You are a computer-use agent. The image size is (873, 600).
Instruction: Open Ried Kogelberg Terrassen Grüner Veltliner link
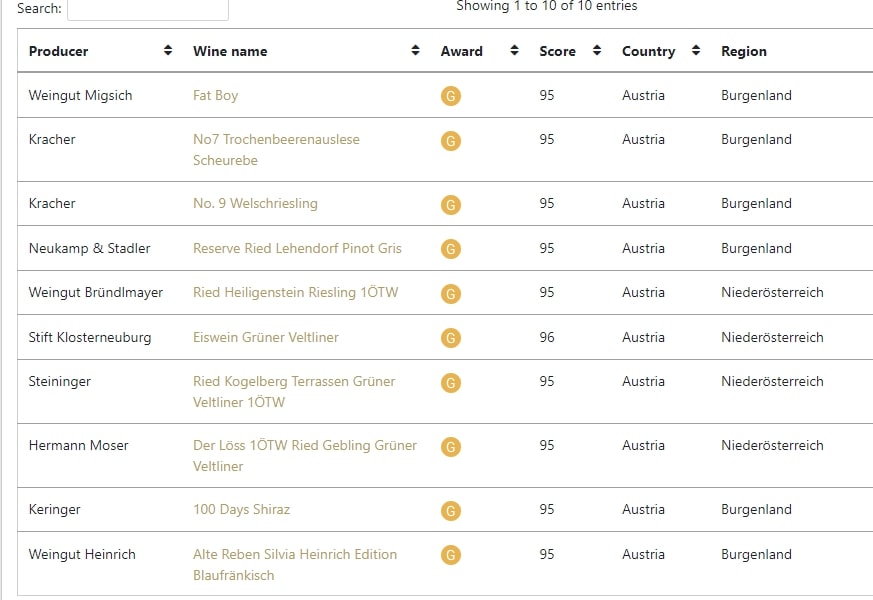(x=294, y=392)
